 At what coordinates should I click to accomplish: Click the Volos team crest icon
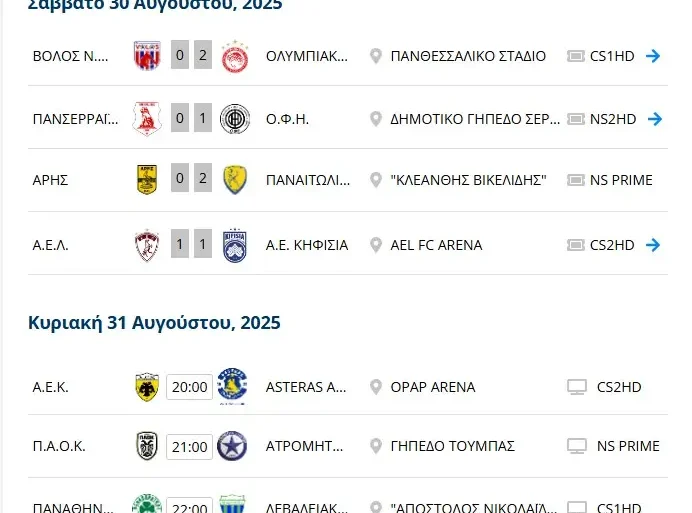pyautogui.click(x=147, y=56)
